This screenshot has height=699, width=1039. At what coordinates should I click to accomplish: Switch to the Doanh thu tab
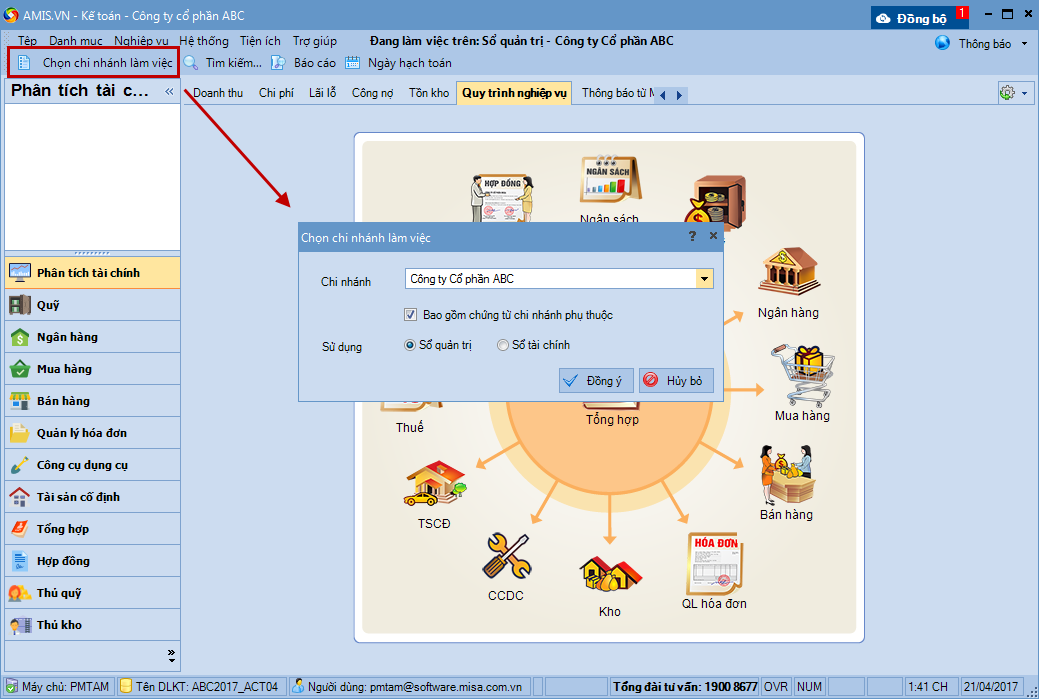pyautogui.click(x=218, y=93)
